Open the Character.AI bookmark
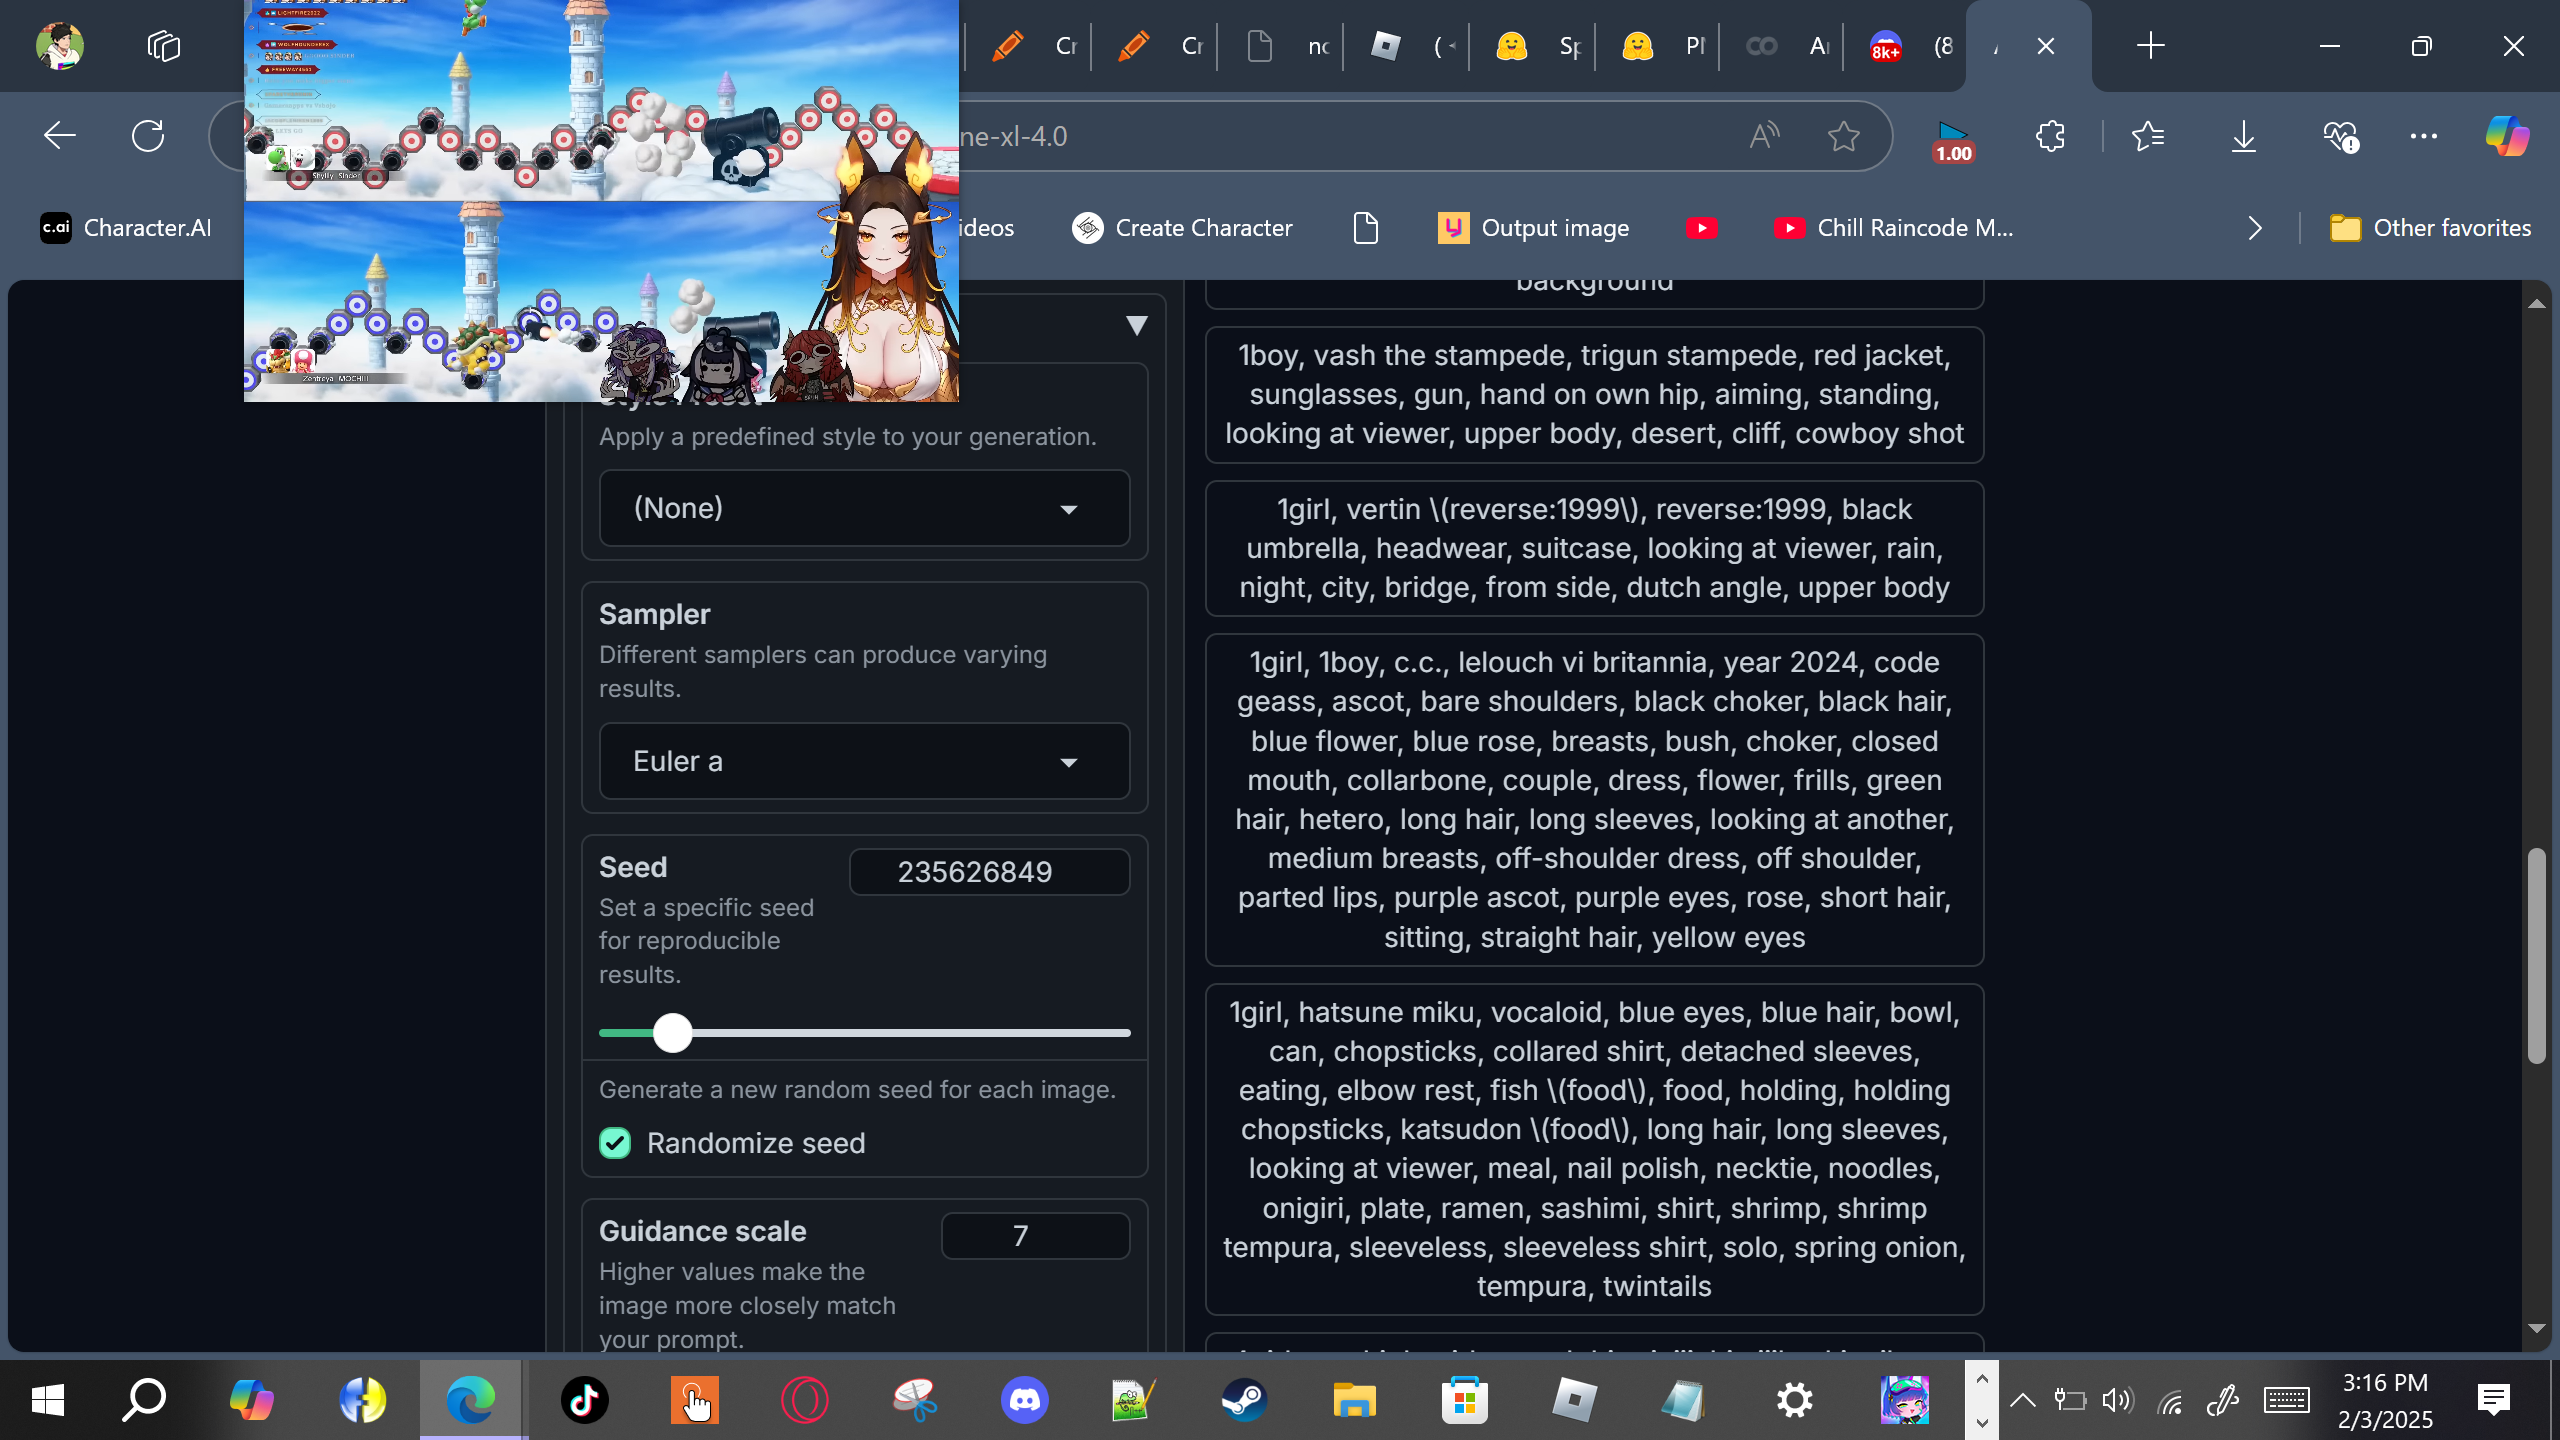 pyautogui.click(x=126, y=228)
